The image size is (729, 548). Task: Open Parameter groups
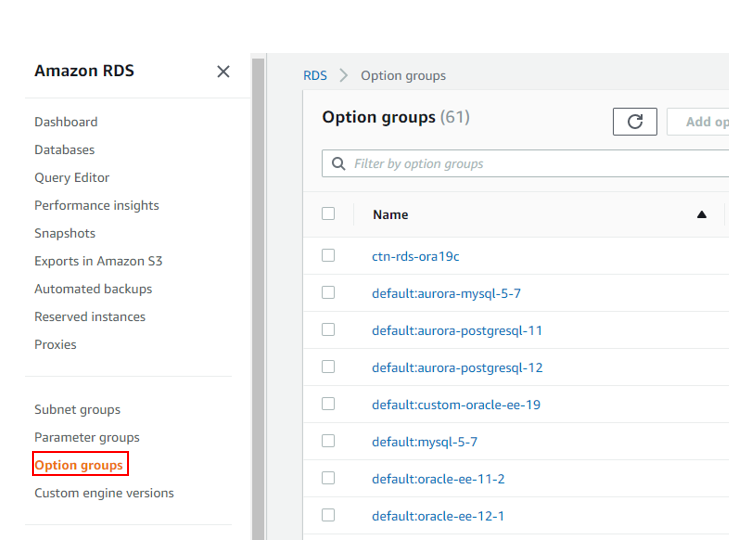click(87, 437)
